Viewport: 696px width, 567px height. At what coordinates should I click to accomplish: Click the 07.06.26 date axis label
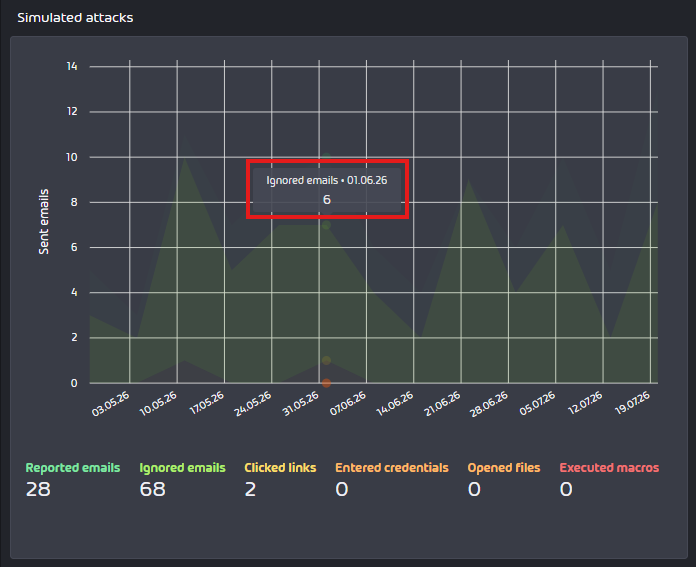coord(348,404)
